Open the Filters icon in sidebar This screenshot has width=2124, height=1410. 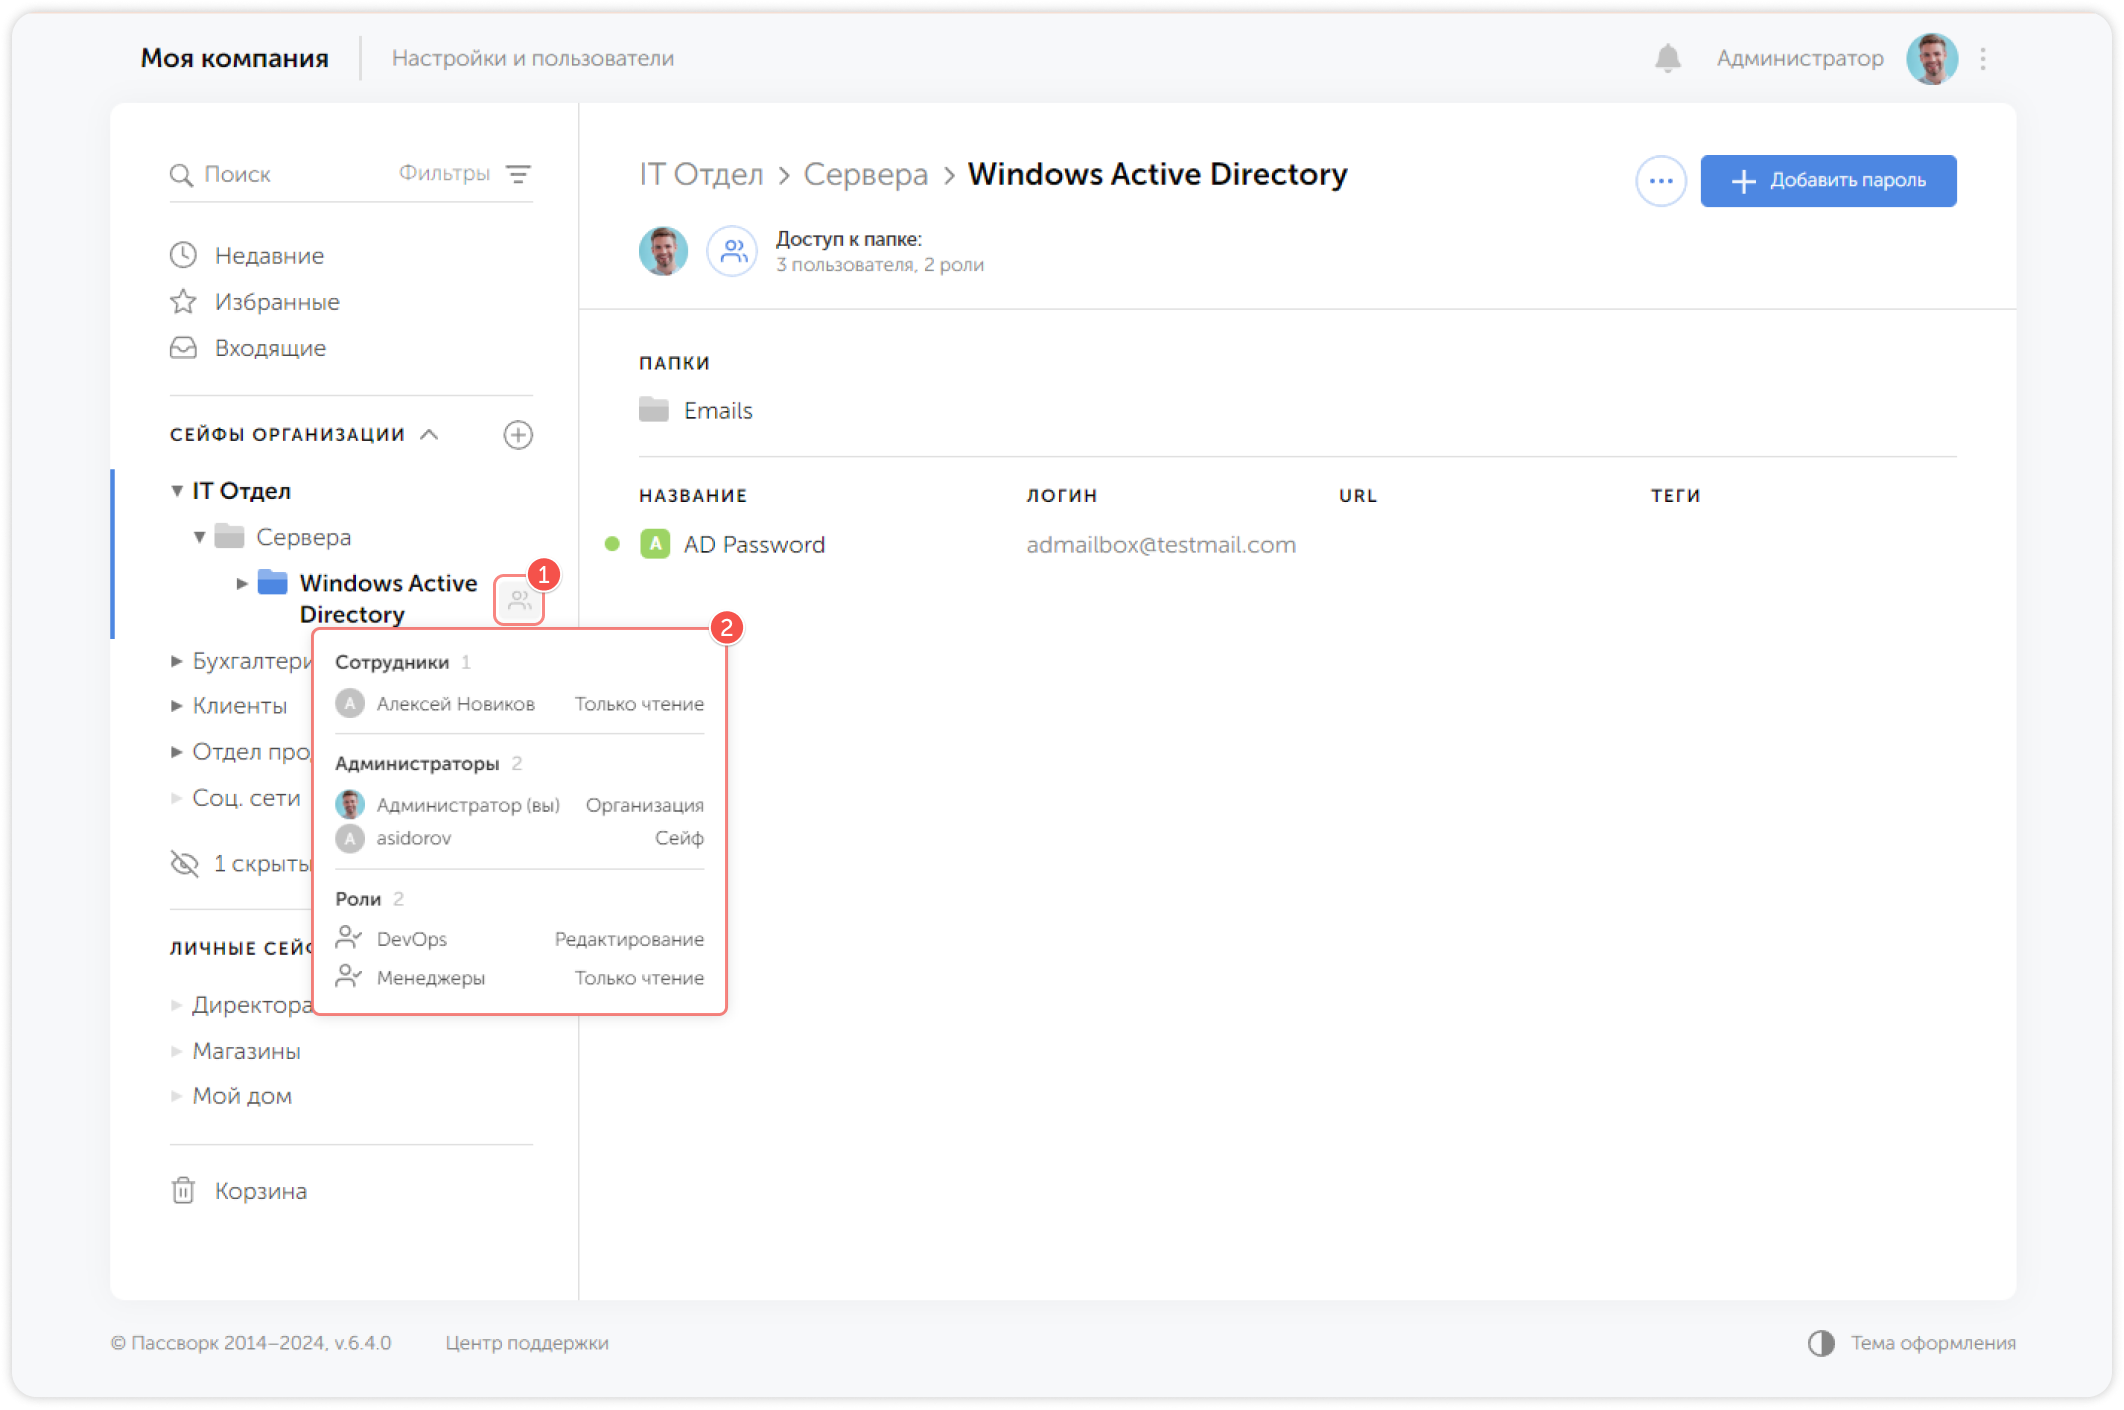click(x=517, y=174)
